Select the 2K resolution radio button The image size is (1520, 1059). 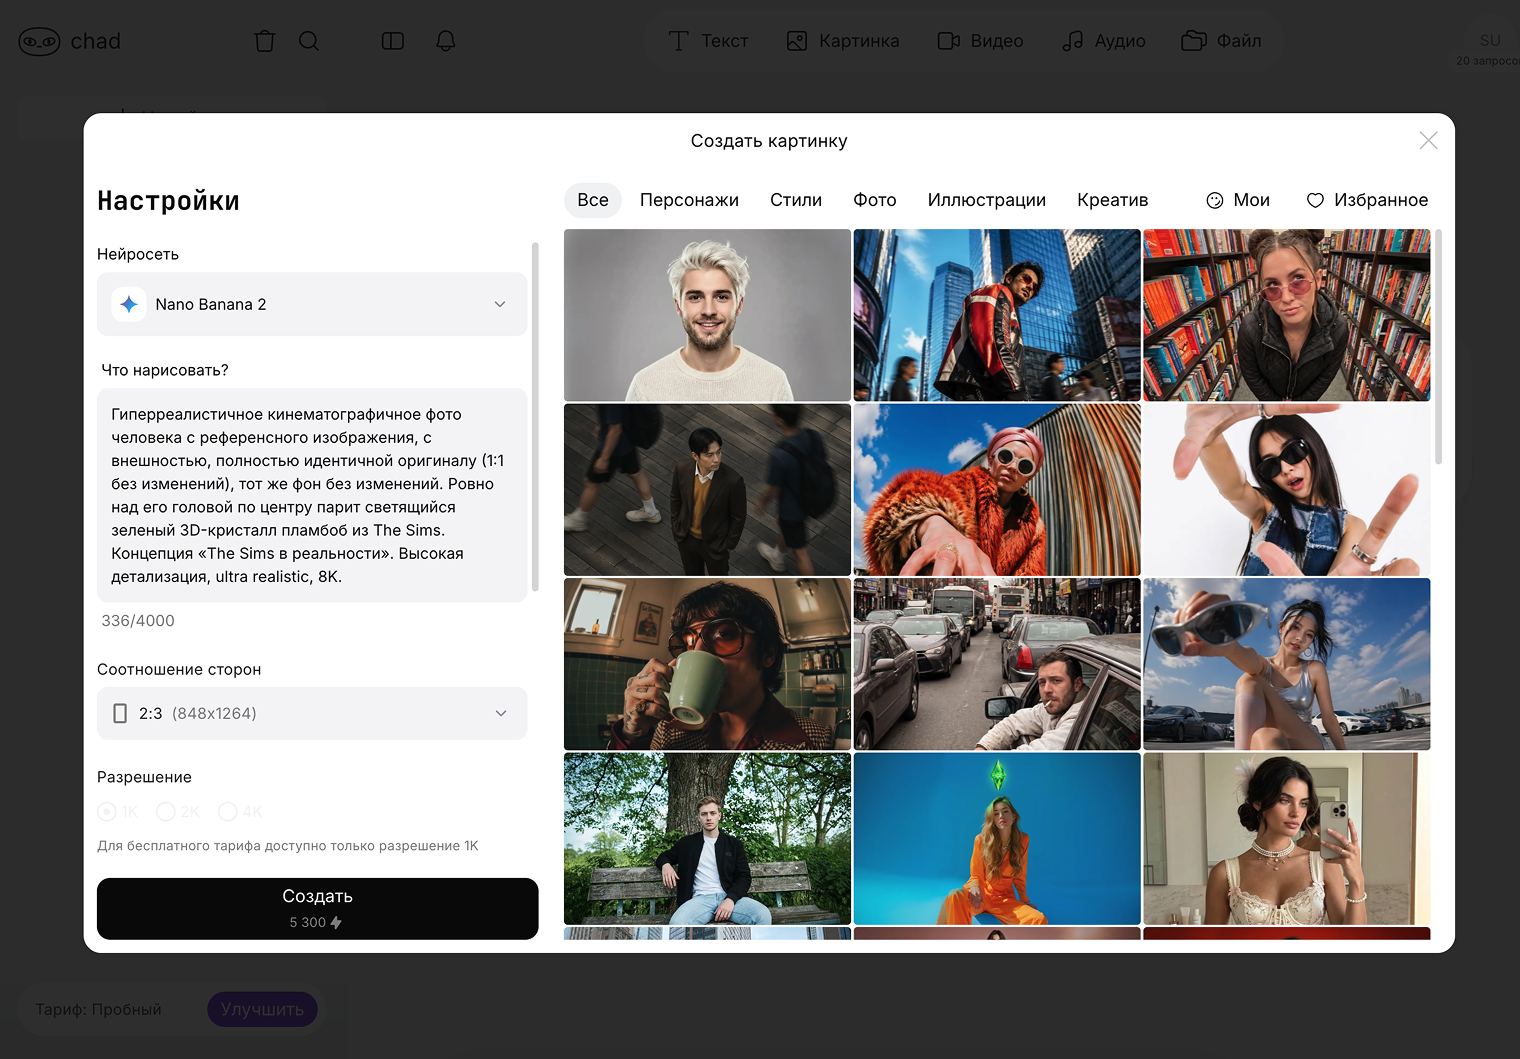[166, 812]
